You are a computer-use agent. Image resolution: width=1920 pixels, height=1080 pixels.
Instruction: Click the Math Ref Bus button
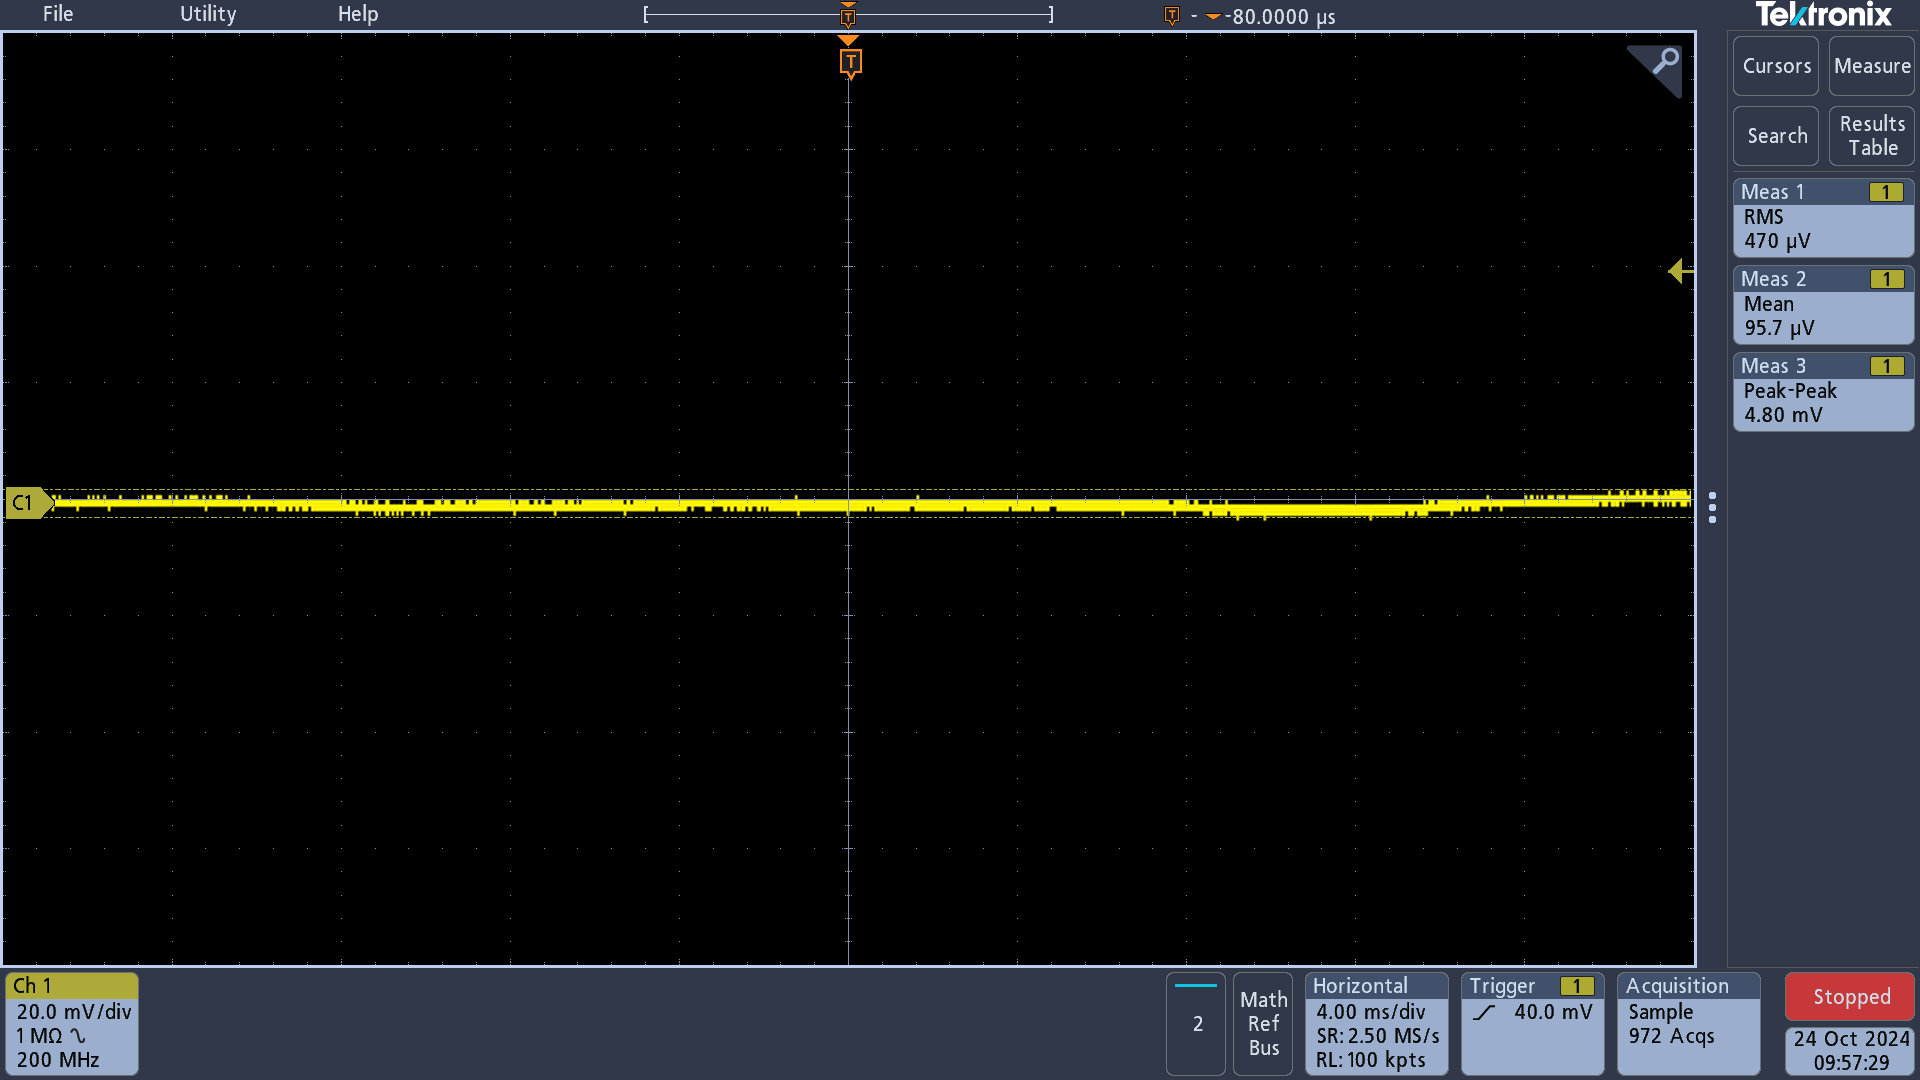[x=1263, y=1023]
